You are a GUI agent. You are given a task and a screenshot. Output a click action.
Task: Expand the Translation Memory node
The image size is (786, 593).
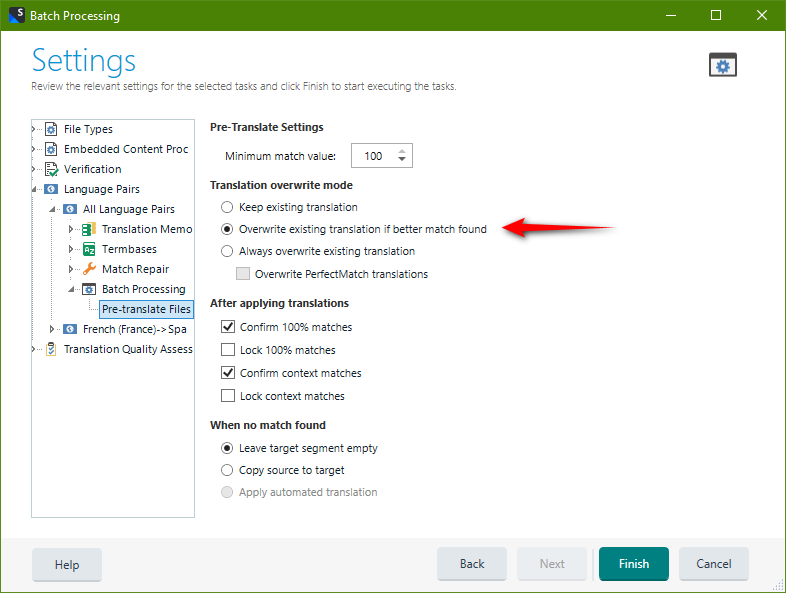71,229
